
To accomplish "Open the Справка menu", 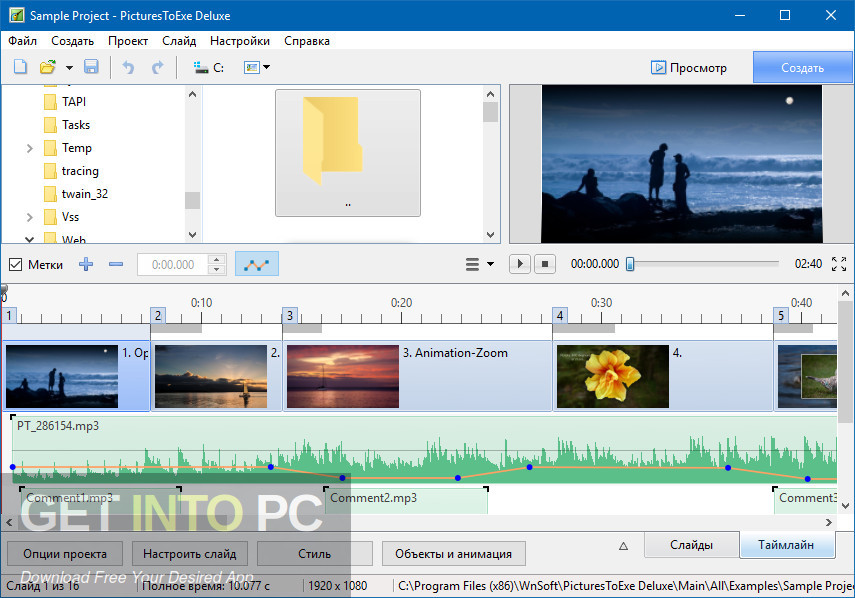I will [307, 41].
